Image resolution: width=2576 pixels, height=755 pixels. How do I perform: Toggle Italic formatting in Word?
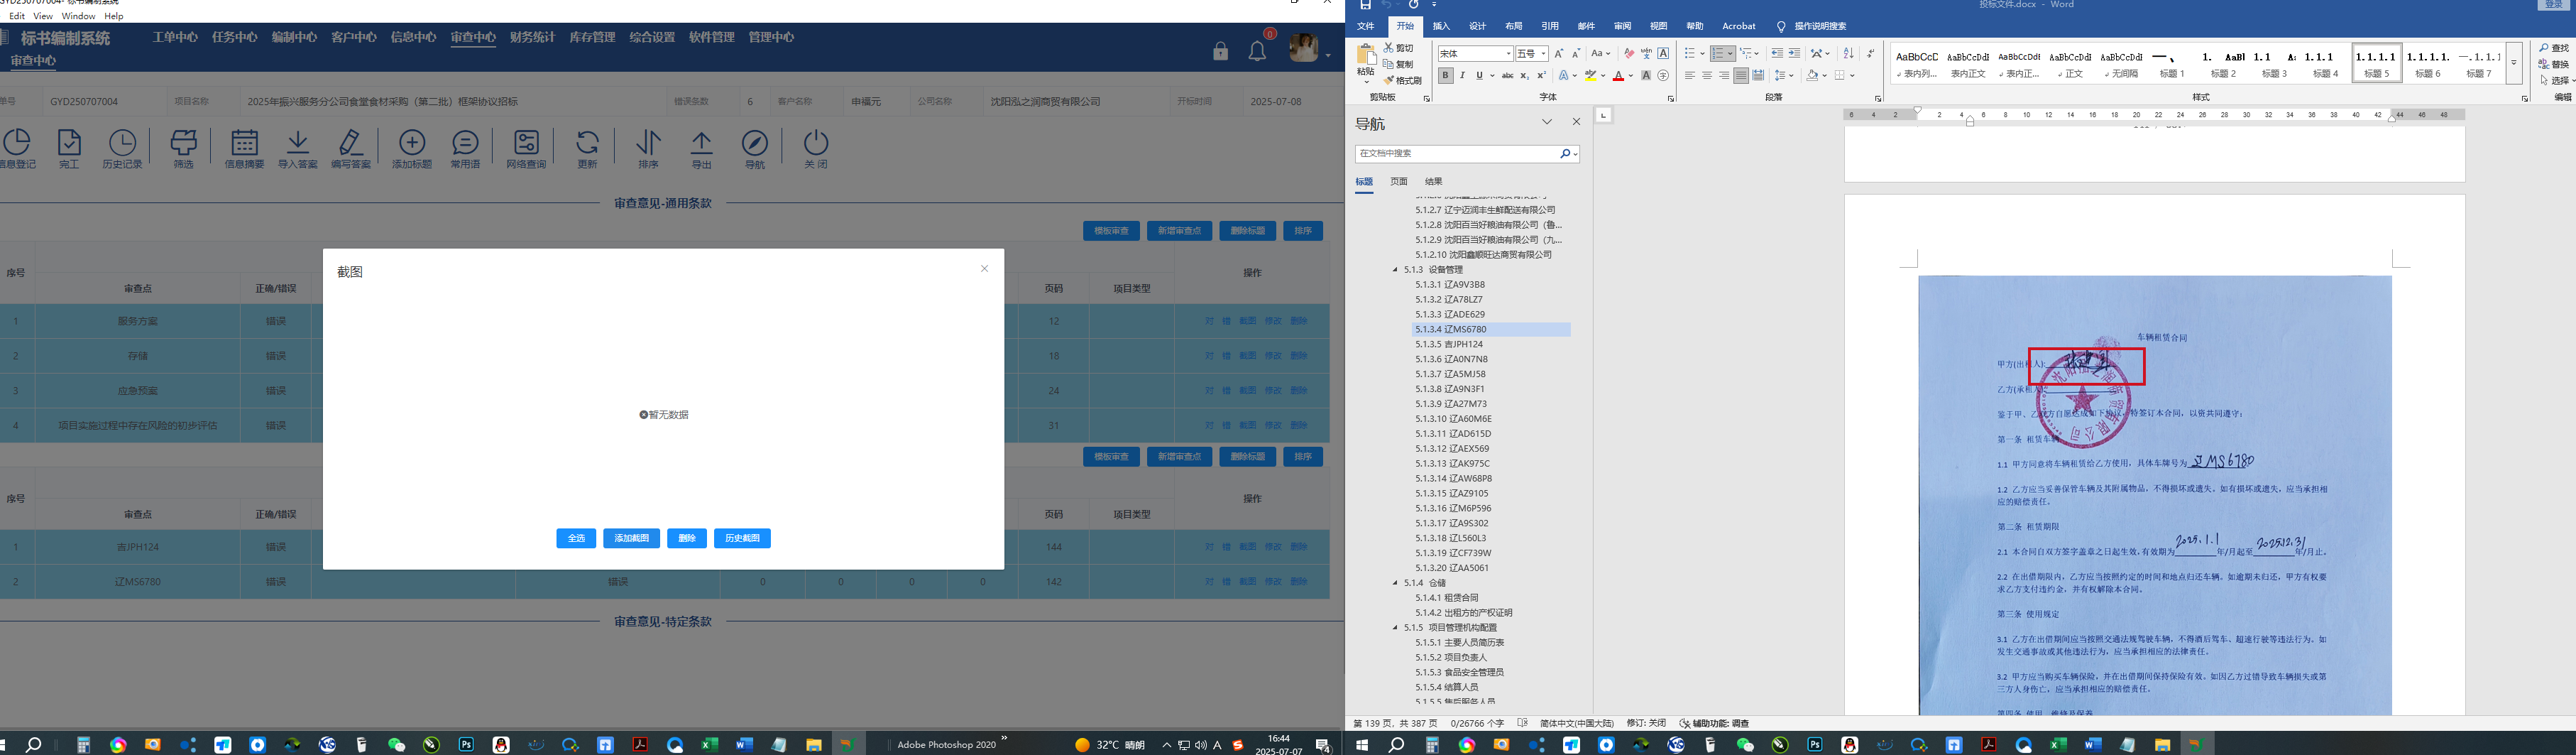pyautogui.click(x=1462, y=75)
